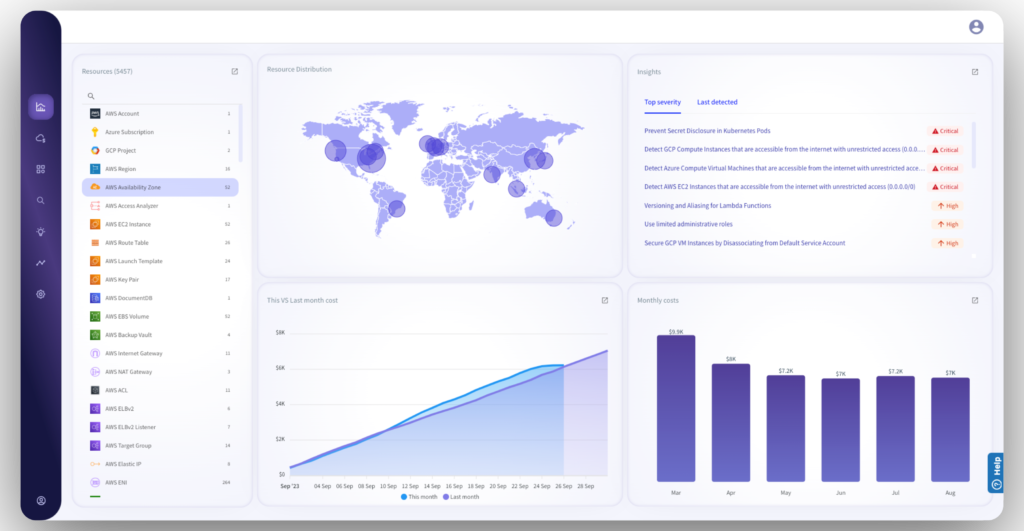Open Secure GCP VM Instances insight
Screen dimensions: 1024x531
(x=744, y=243)
